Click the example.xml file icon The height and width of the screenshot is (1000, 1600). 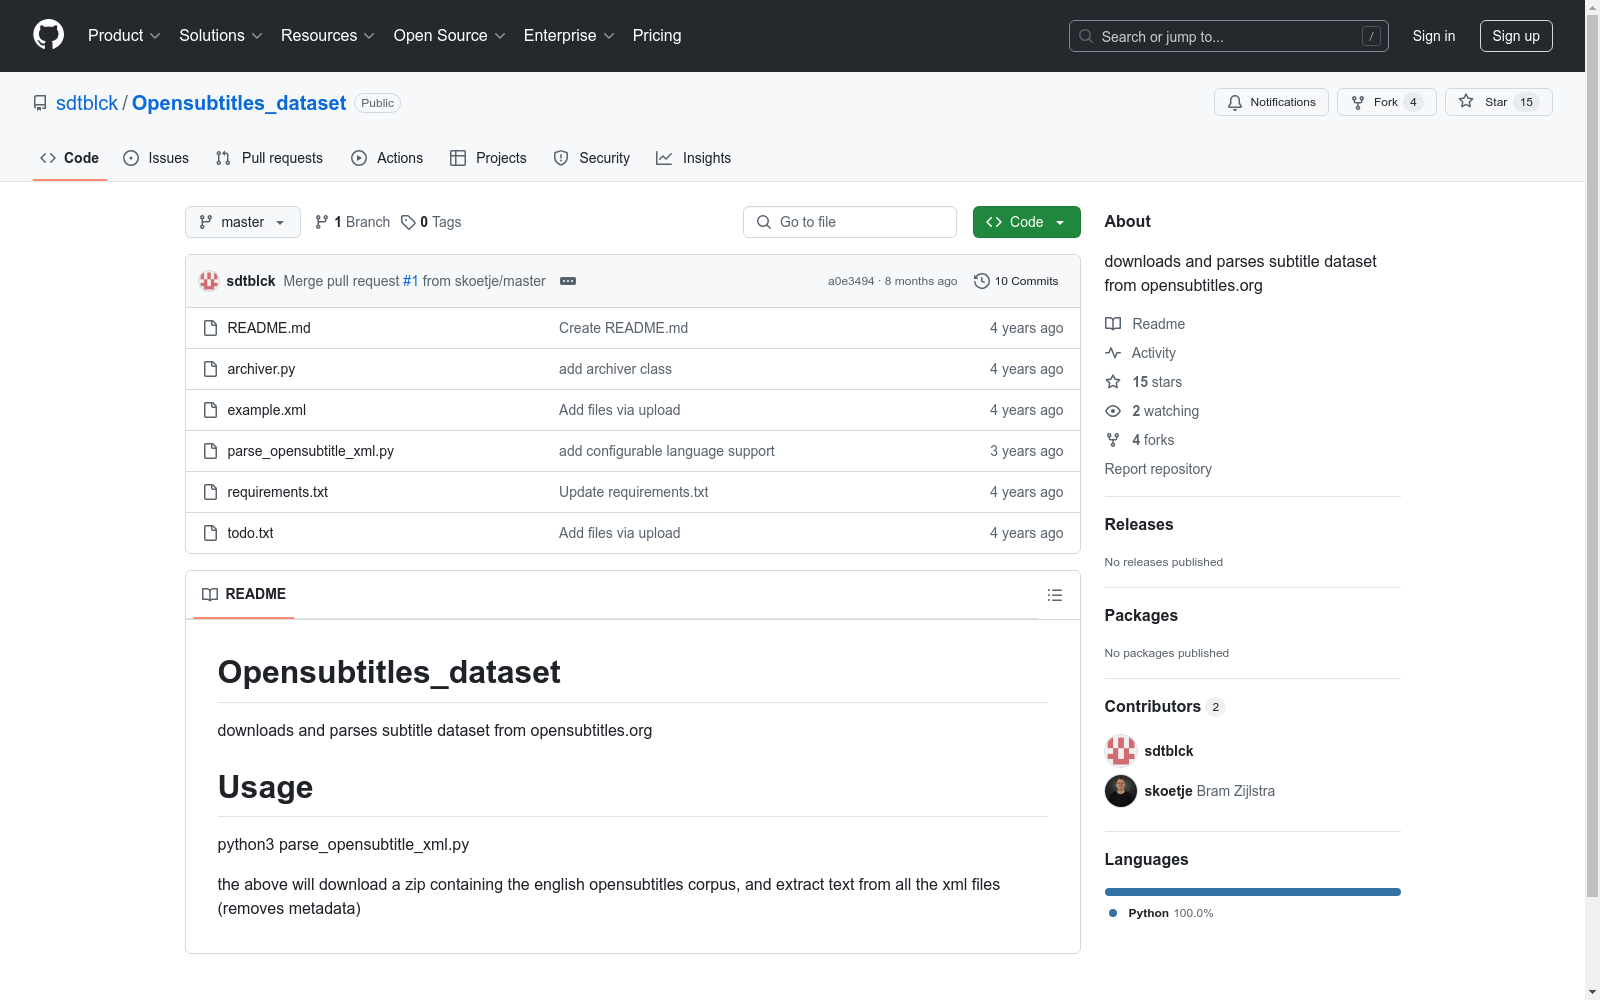pos(210,410)
